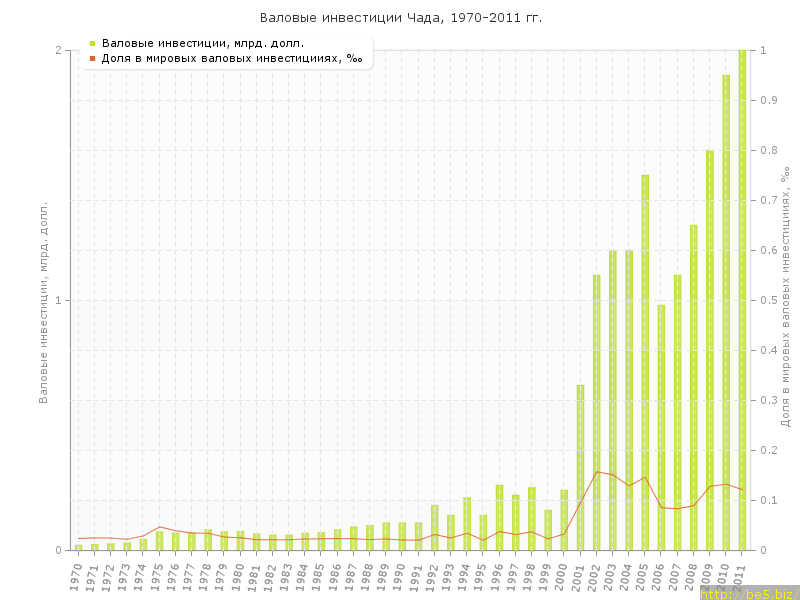Screen dimensions: 800x600
Task: Click the x-axis label 1970
Action: point(76,576)
